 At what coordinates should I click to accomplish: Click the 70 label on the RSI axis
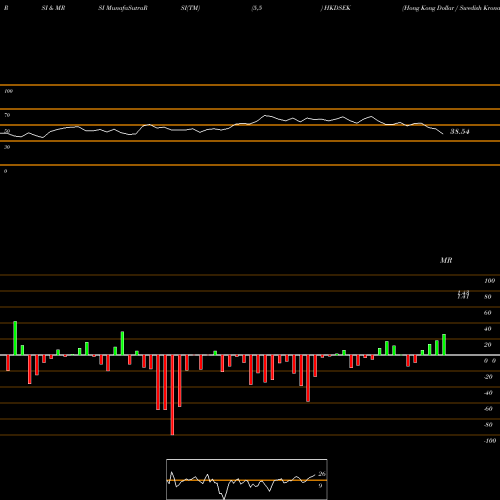coord(7,115)
